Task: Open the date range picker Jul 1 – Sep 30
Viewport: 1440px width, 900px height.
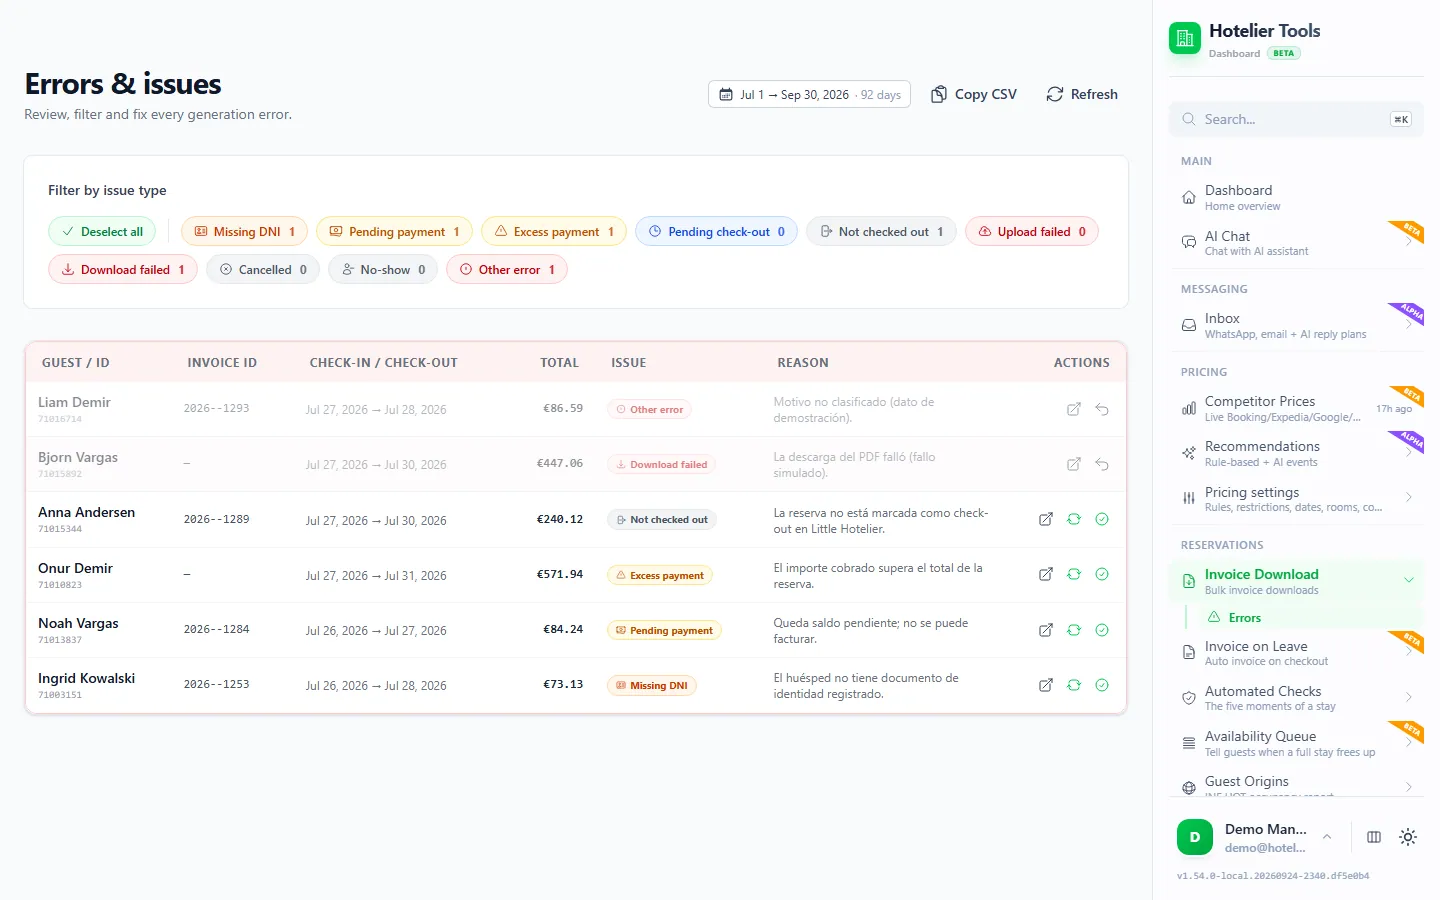Action: 809,94
